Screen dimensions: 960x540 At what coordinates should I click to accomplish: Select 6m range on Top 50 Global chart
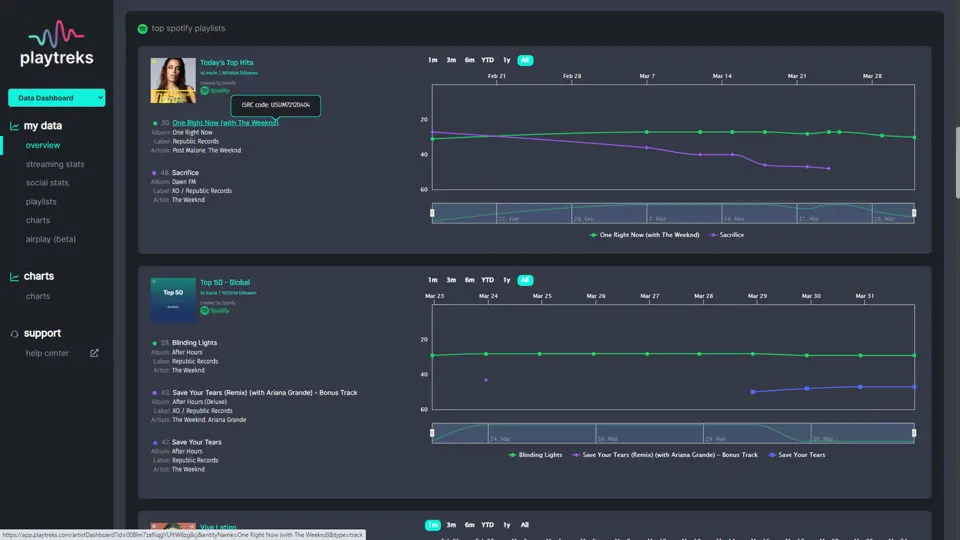470,280
